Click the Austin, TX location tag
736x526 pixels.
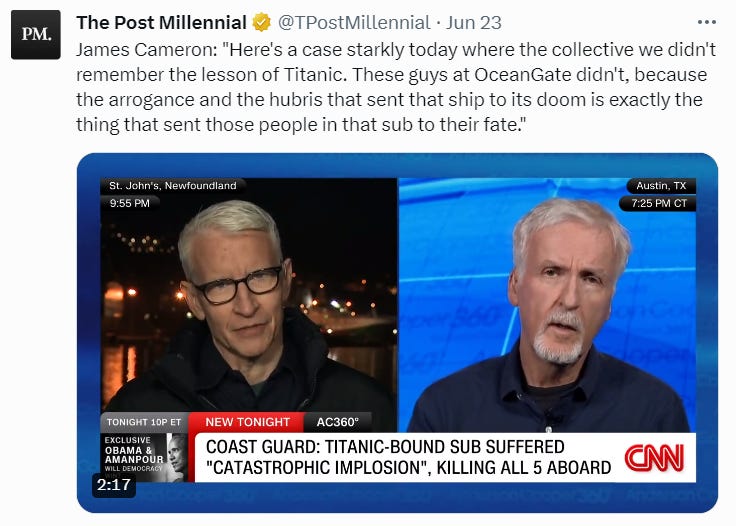pos(661,186)
